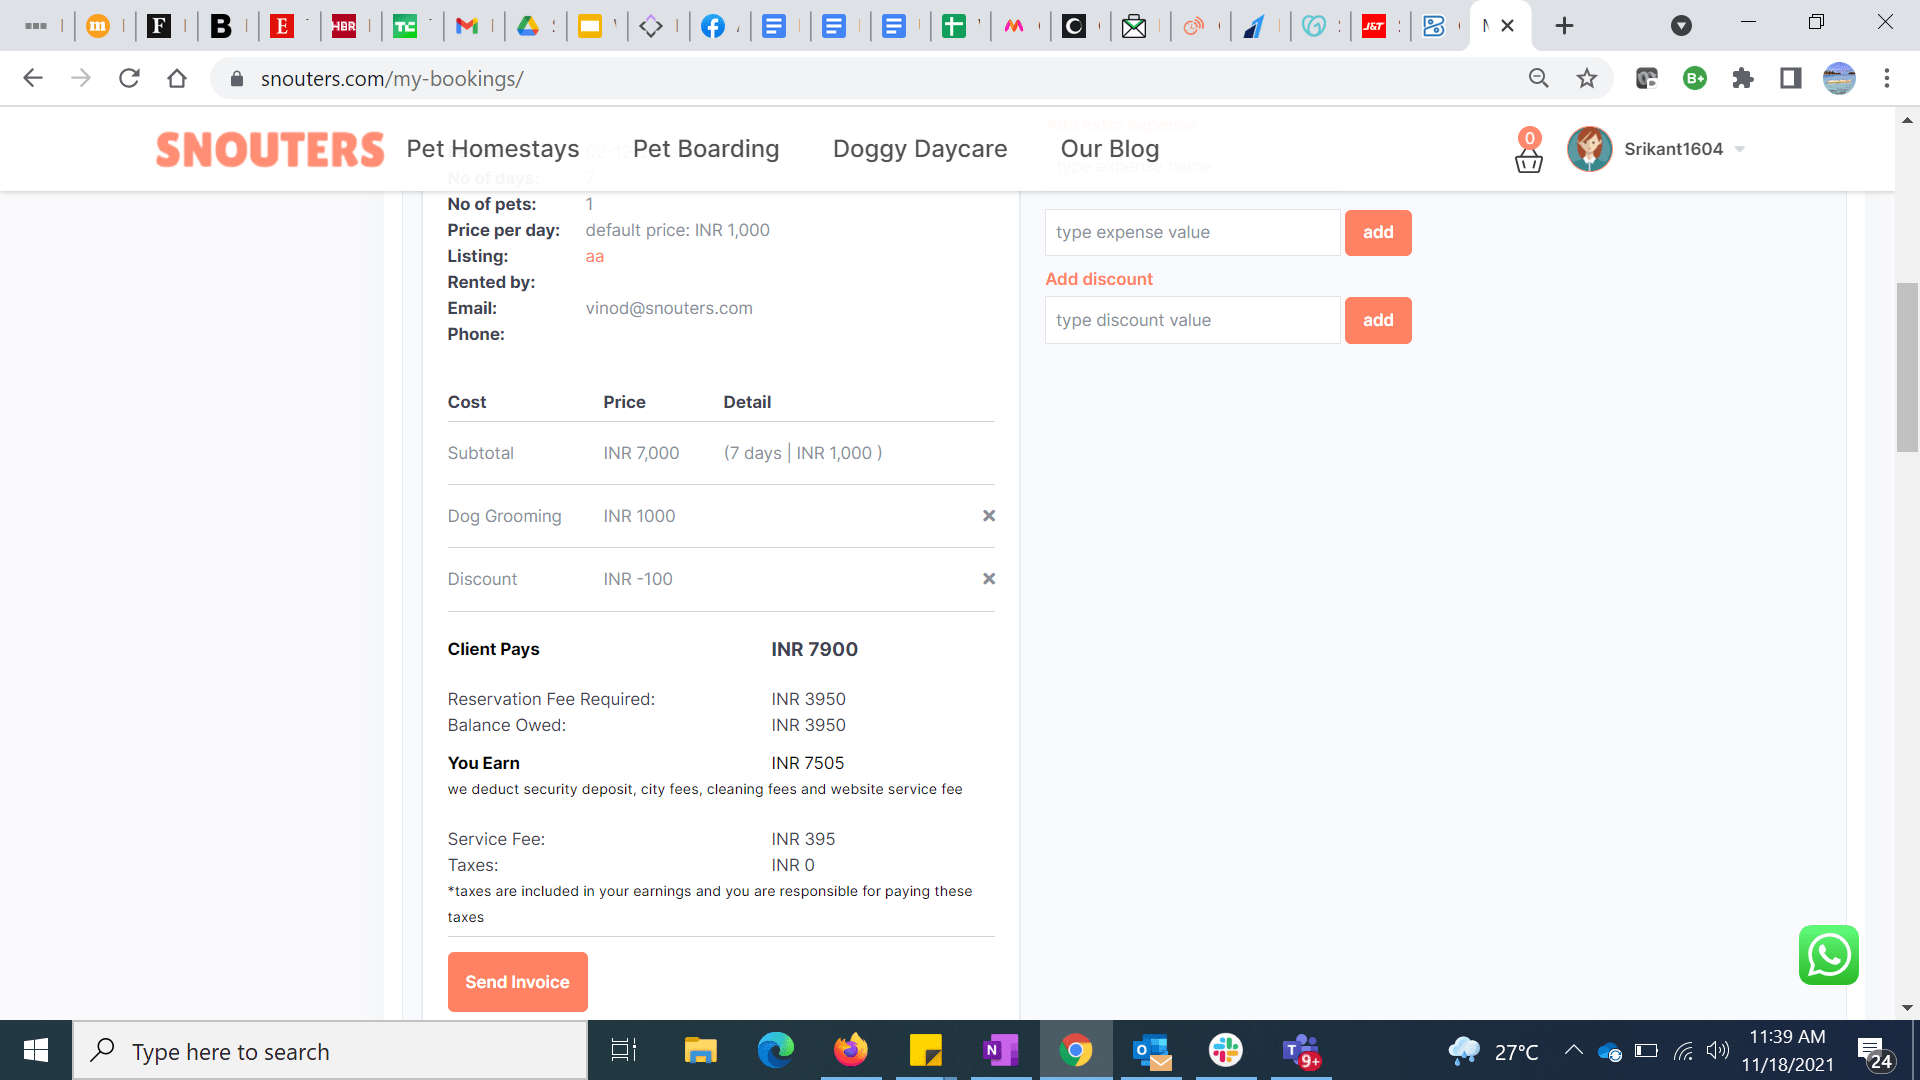Image resolution: width=1920 pixels, height=1080 pixels.
Task: Add the discount value
Action: tap(1378, 320)
